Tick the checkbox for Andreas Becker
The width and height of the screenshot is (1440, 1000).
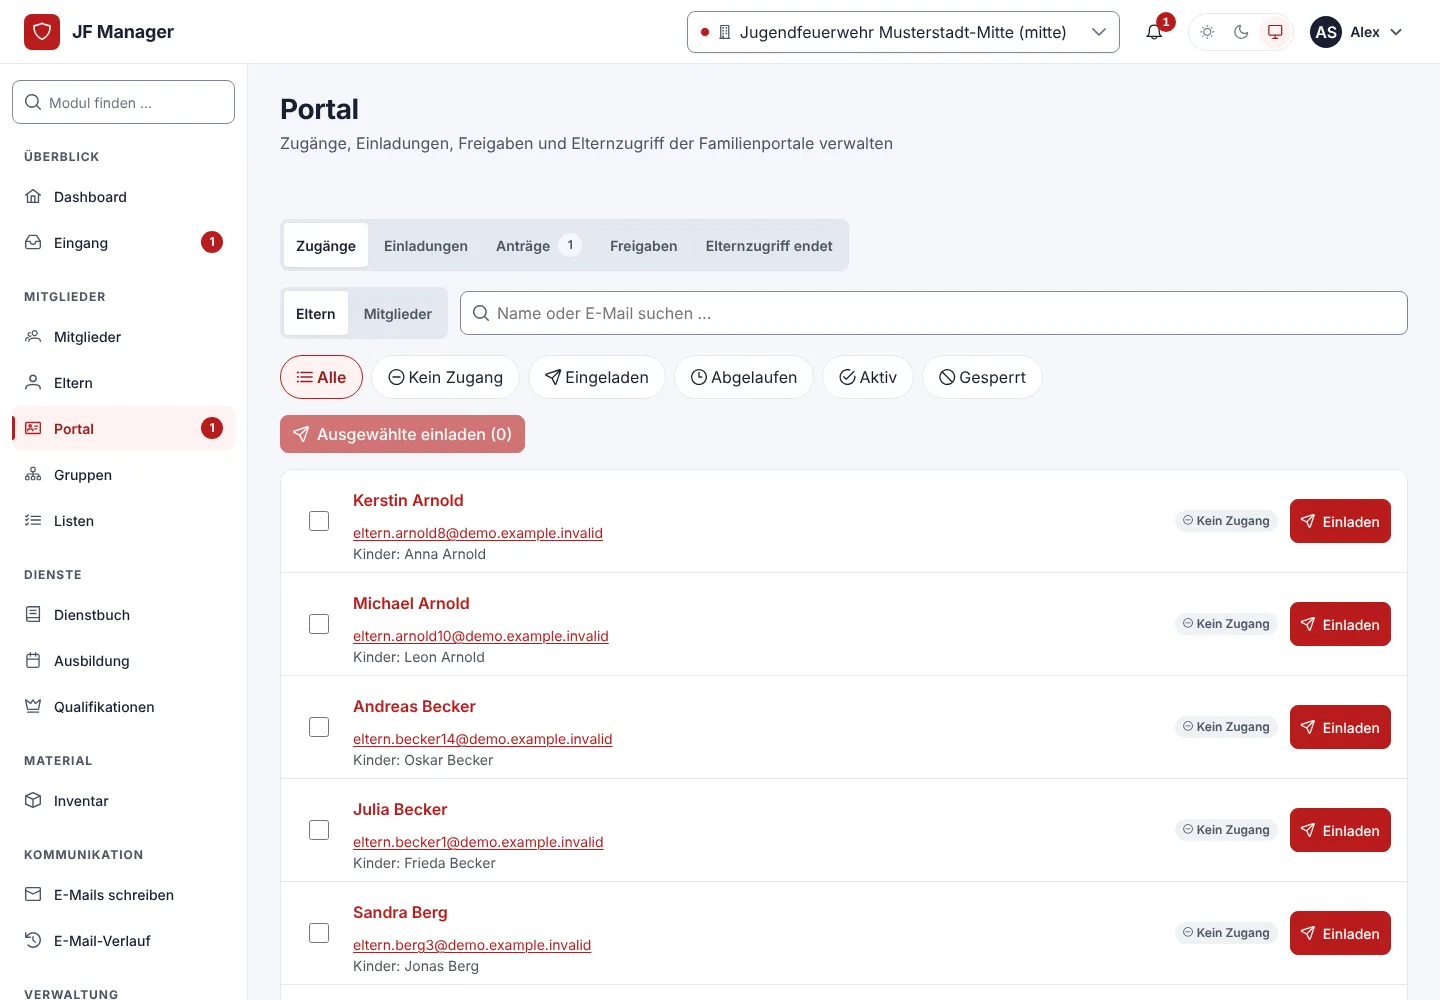click(x=319, y=727)
